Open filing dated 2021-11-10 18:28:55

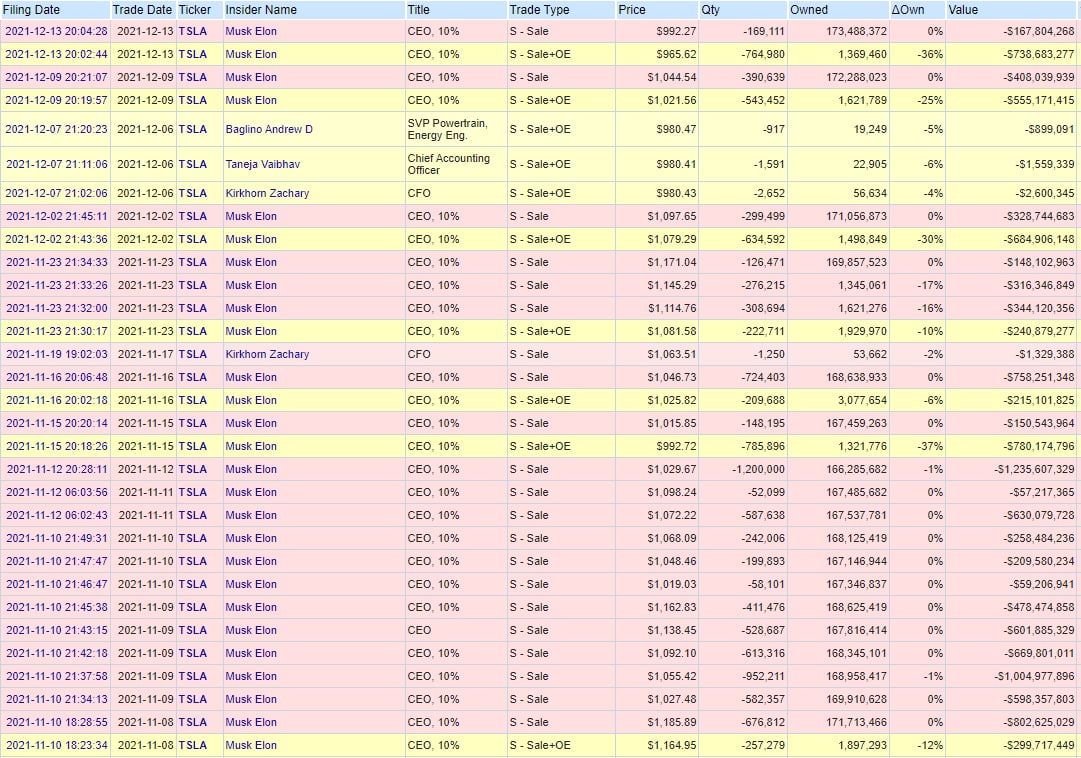pos(57,722)
